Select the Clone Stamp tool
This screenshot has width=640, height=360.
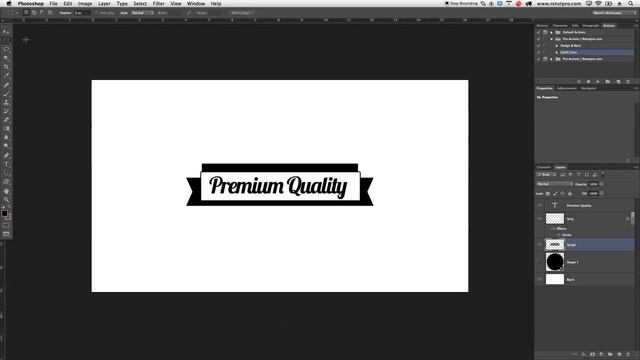pyautogui.click(x=6, y=102)
